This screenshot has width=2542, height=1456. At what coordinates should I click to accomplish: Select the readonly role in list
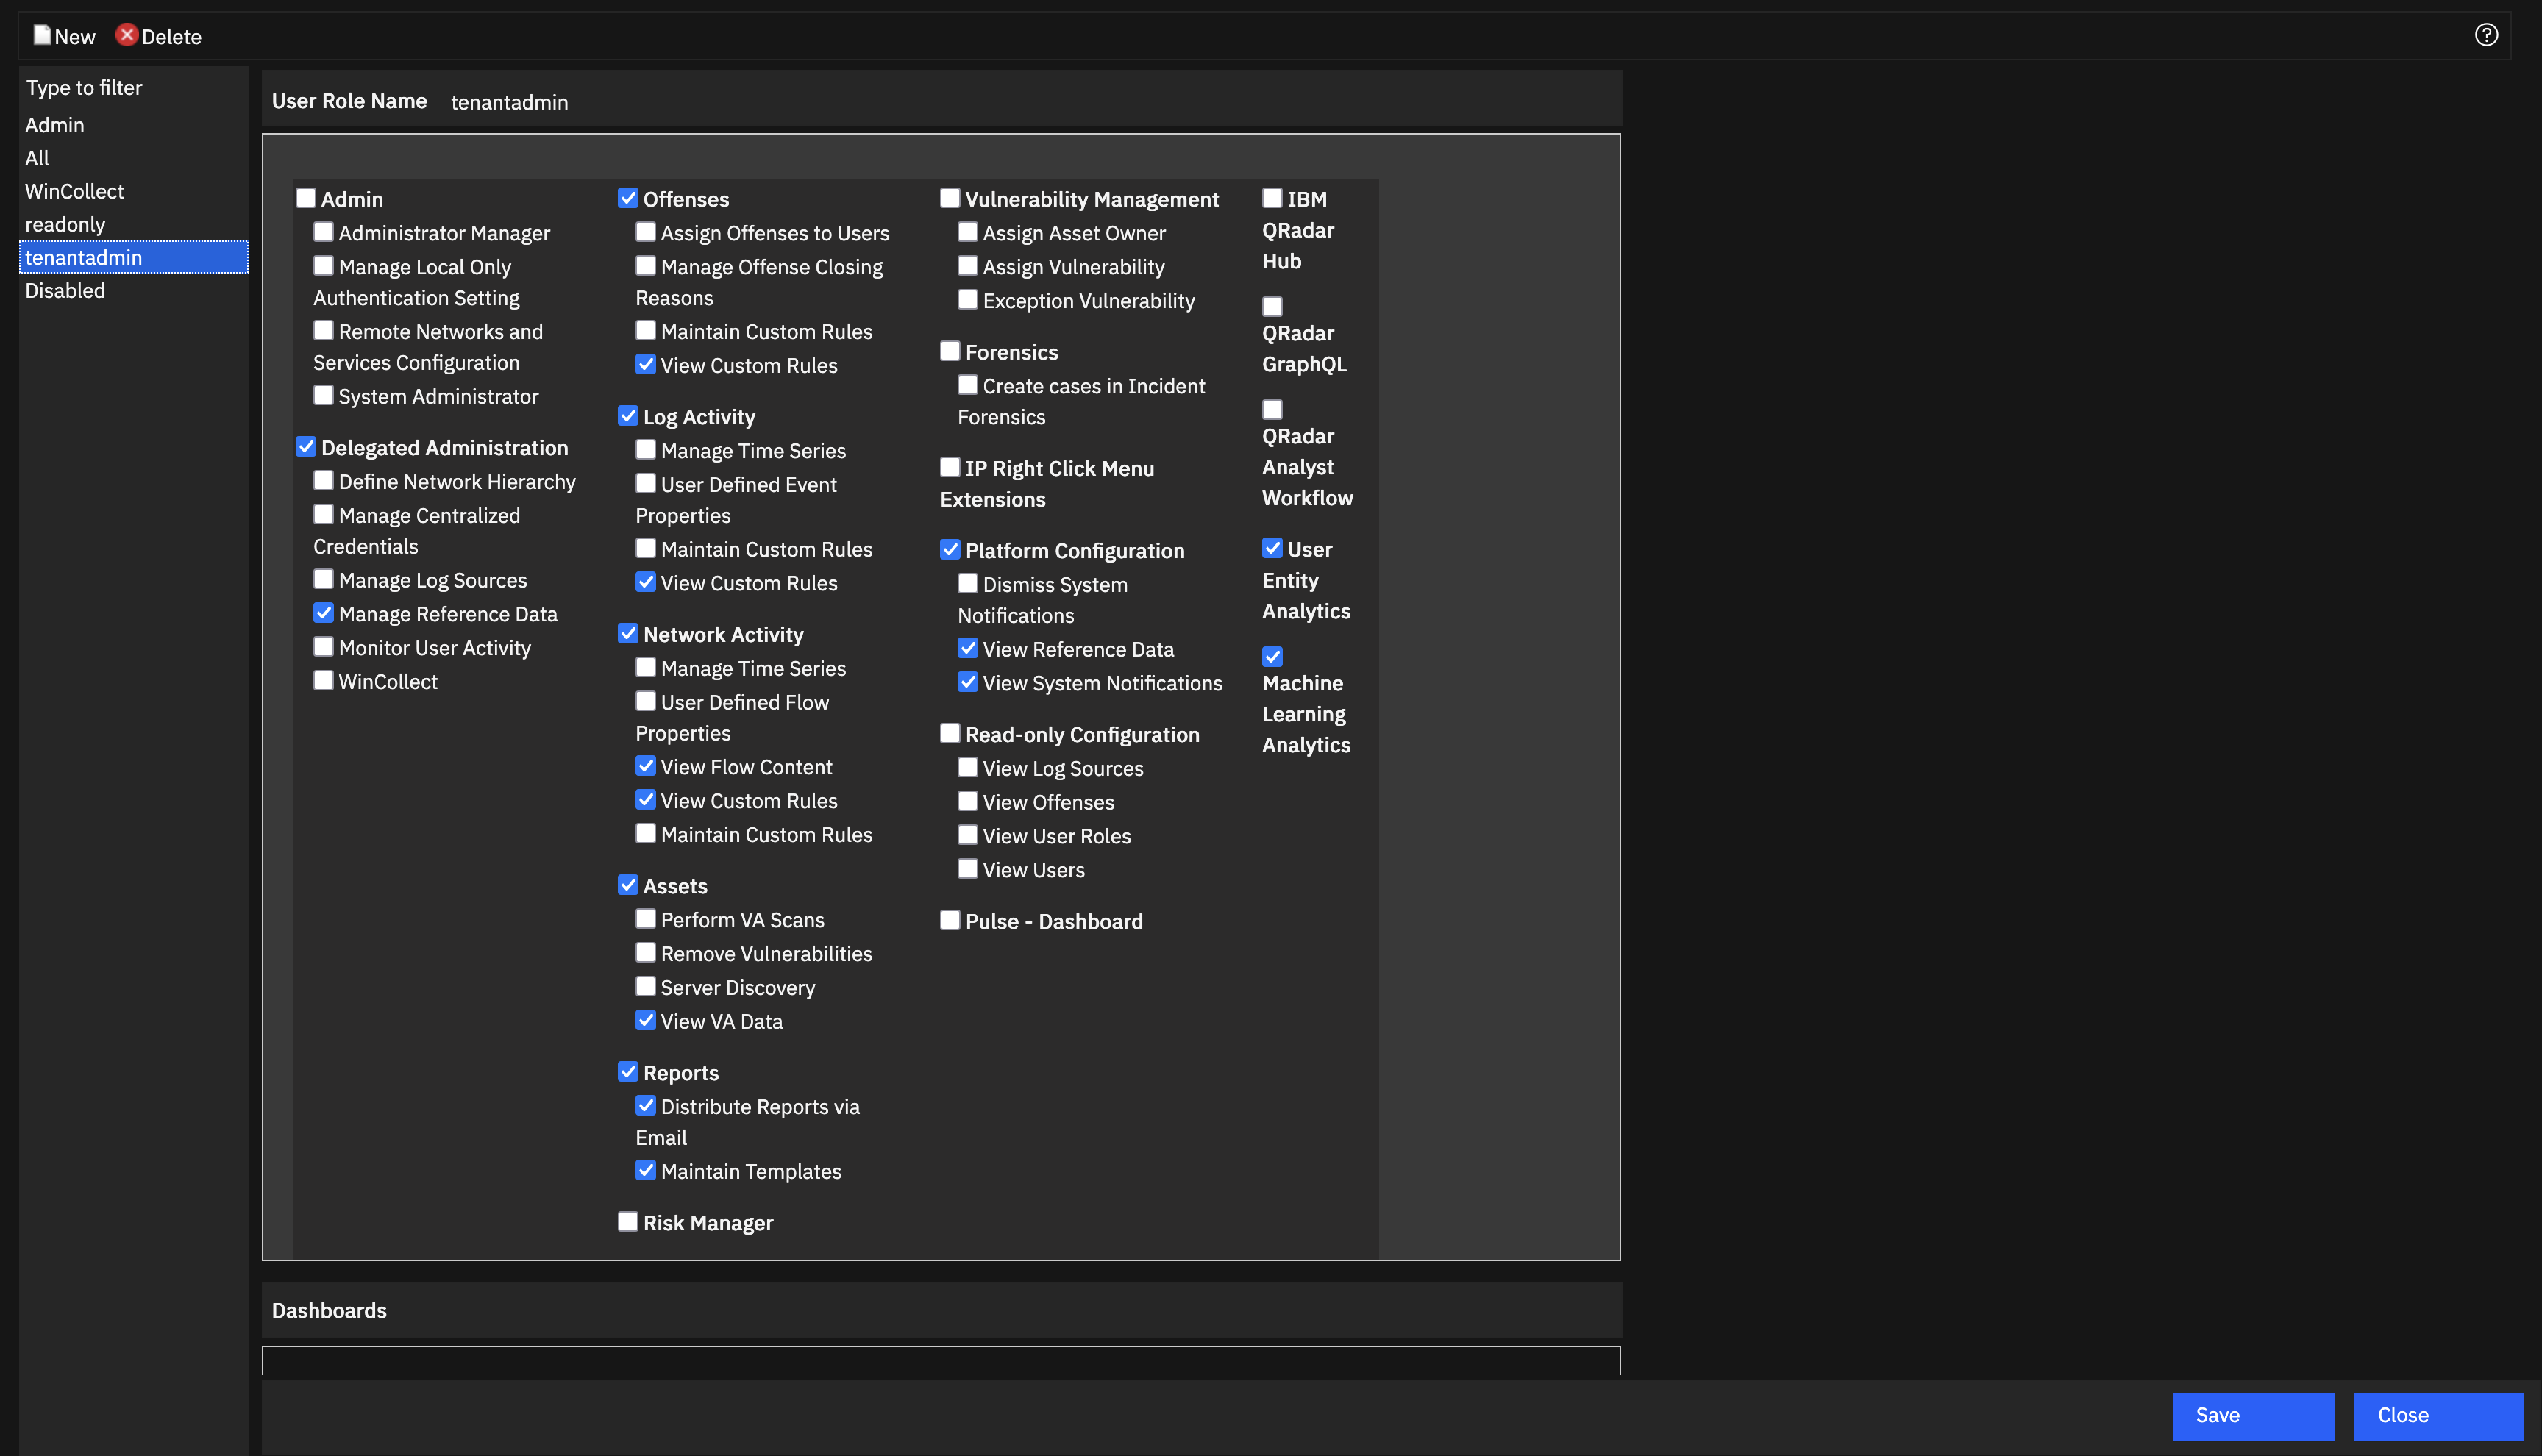[65, 224]
